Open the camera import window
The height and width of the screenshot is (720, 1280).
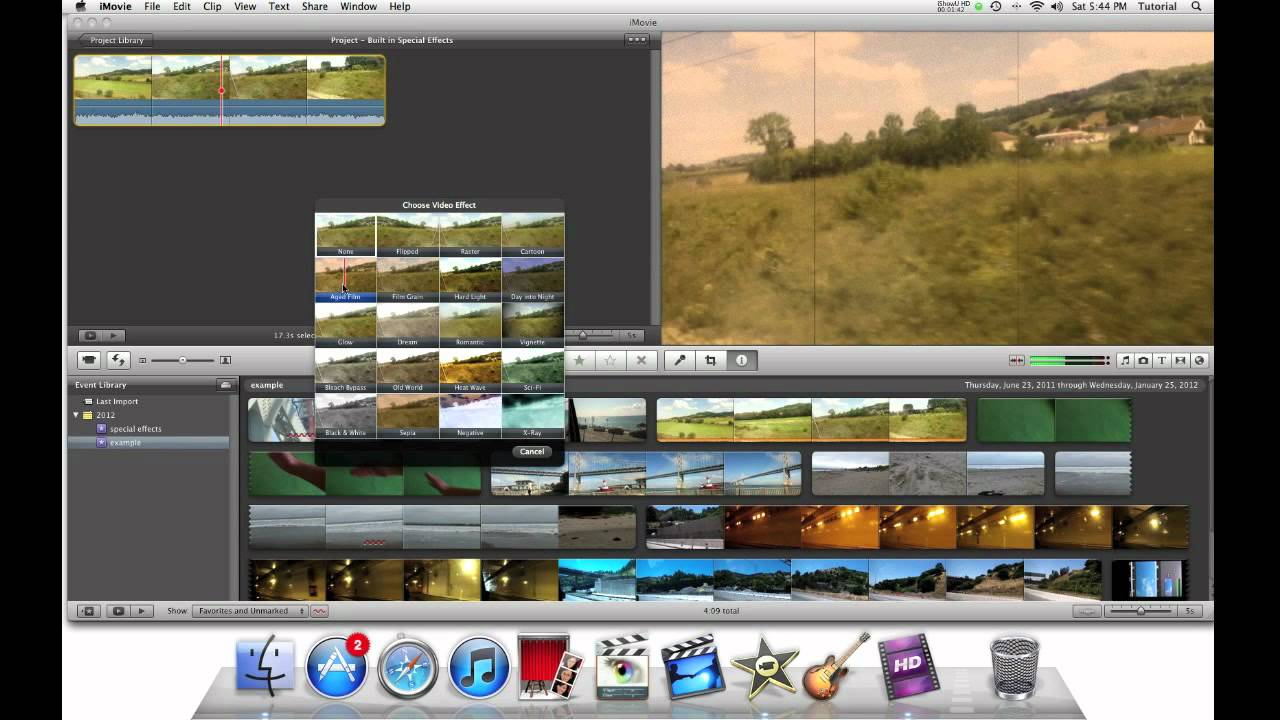click(x=89, y=360)
